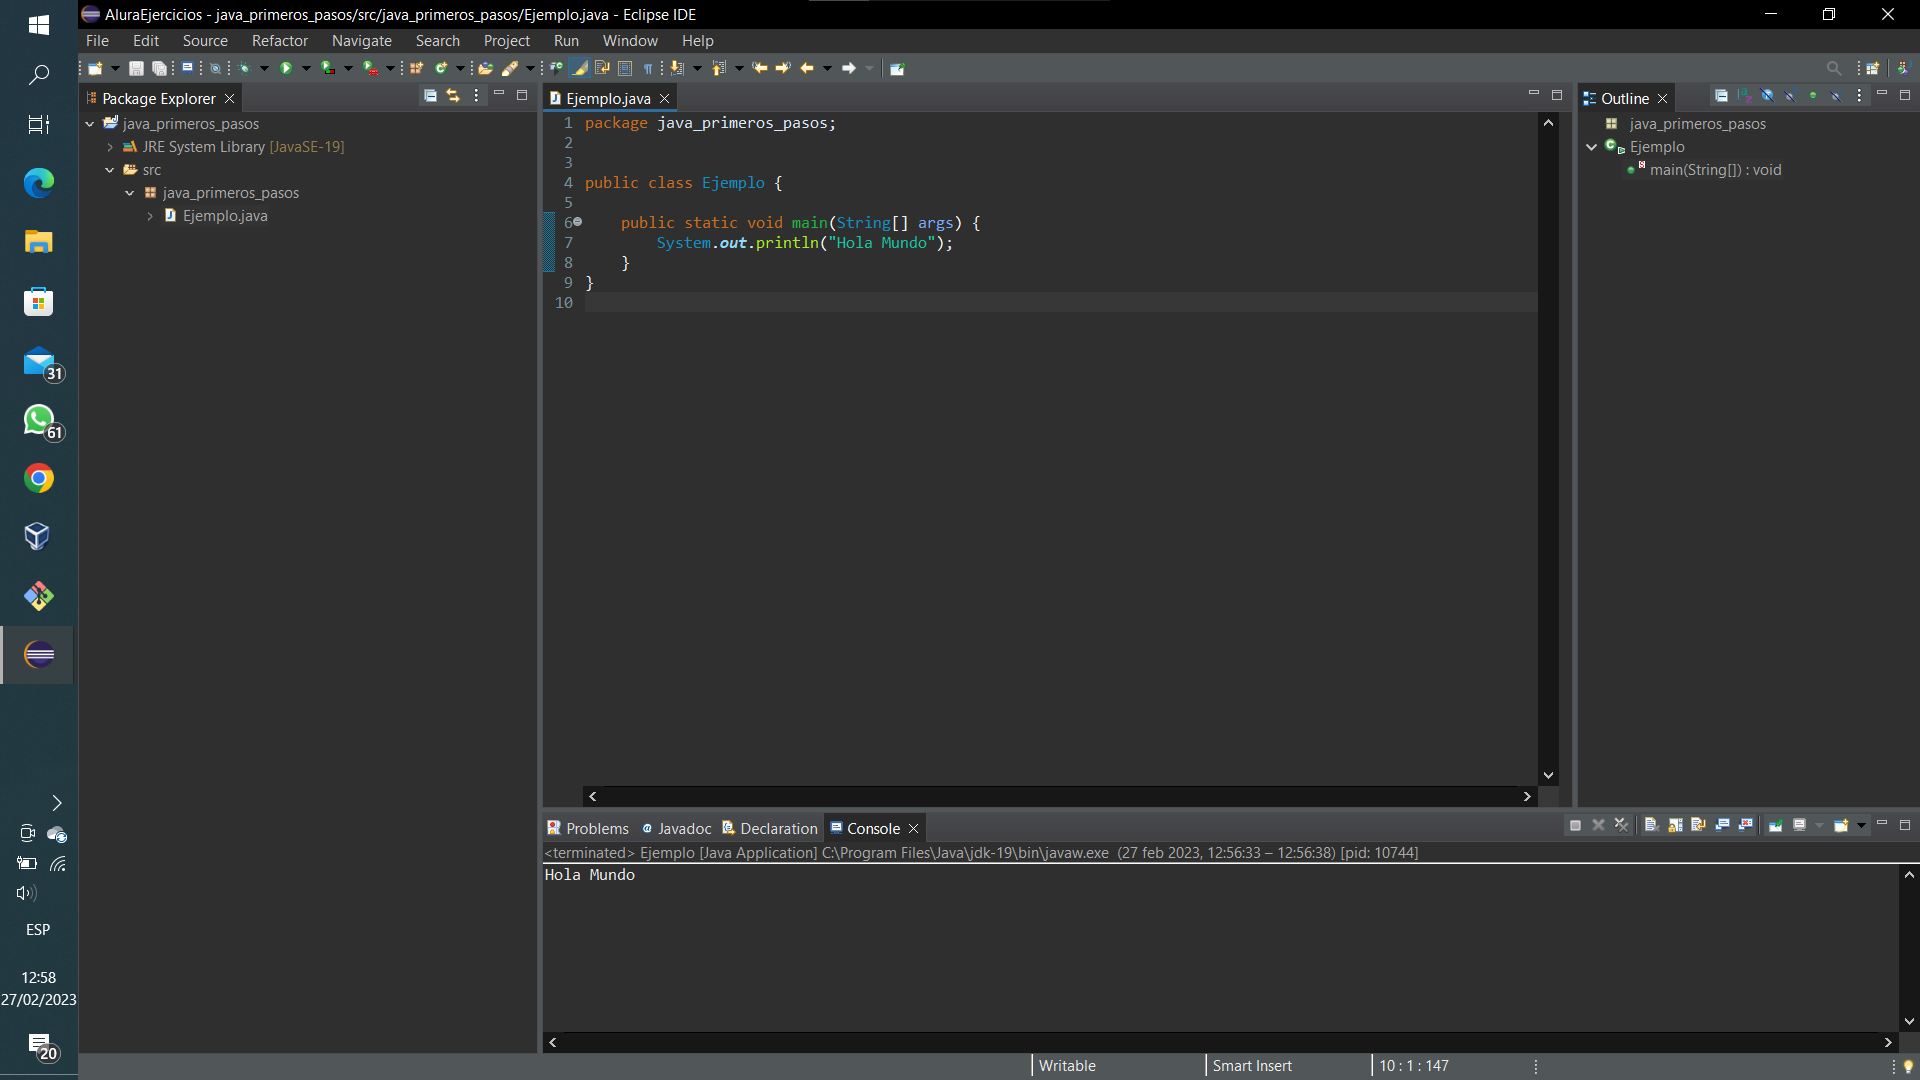Click the Next Annotation icon in the toolbar
Image resolution: width=1920 pixels, height=1080 pixels.
point(676,68)
